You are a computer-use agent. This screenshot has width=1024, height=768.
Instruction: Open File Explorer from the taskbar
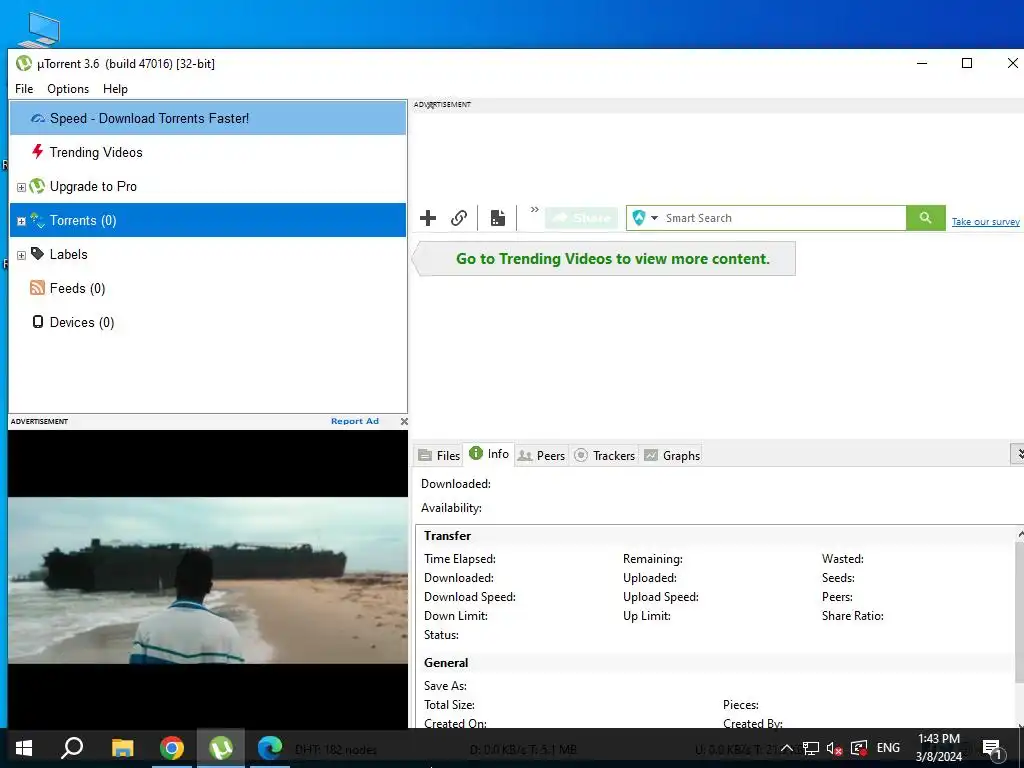pos(122,748)
